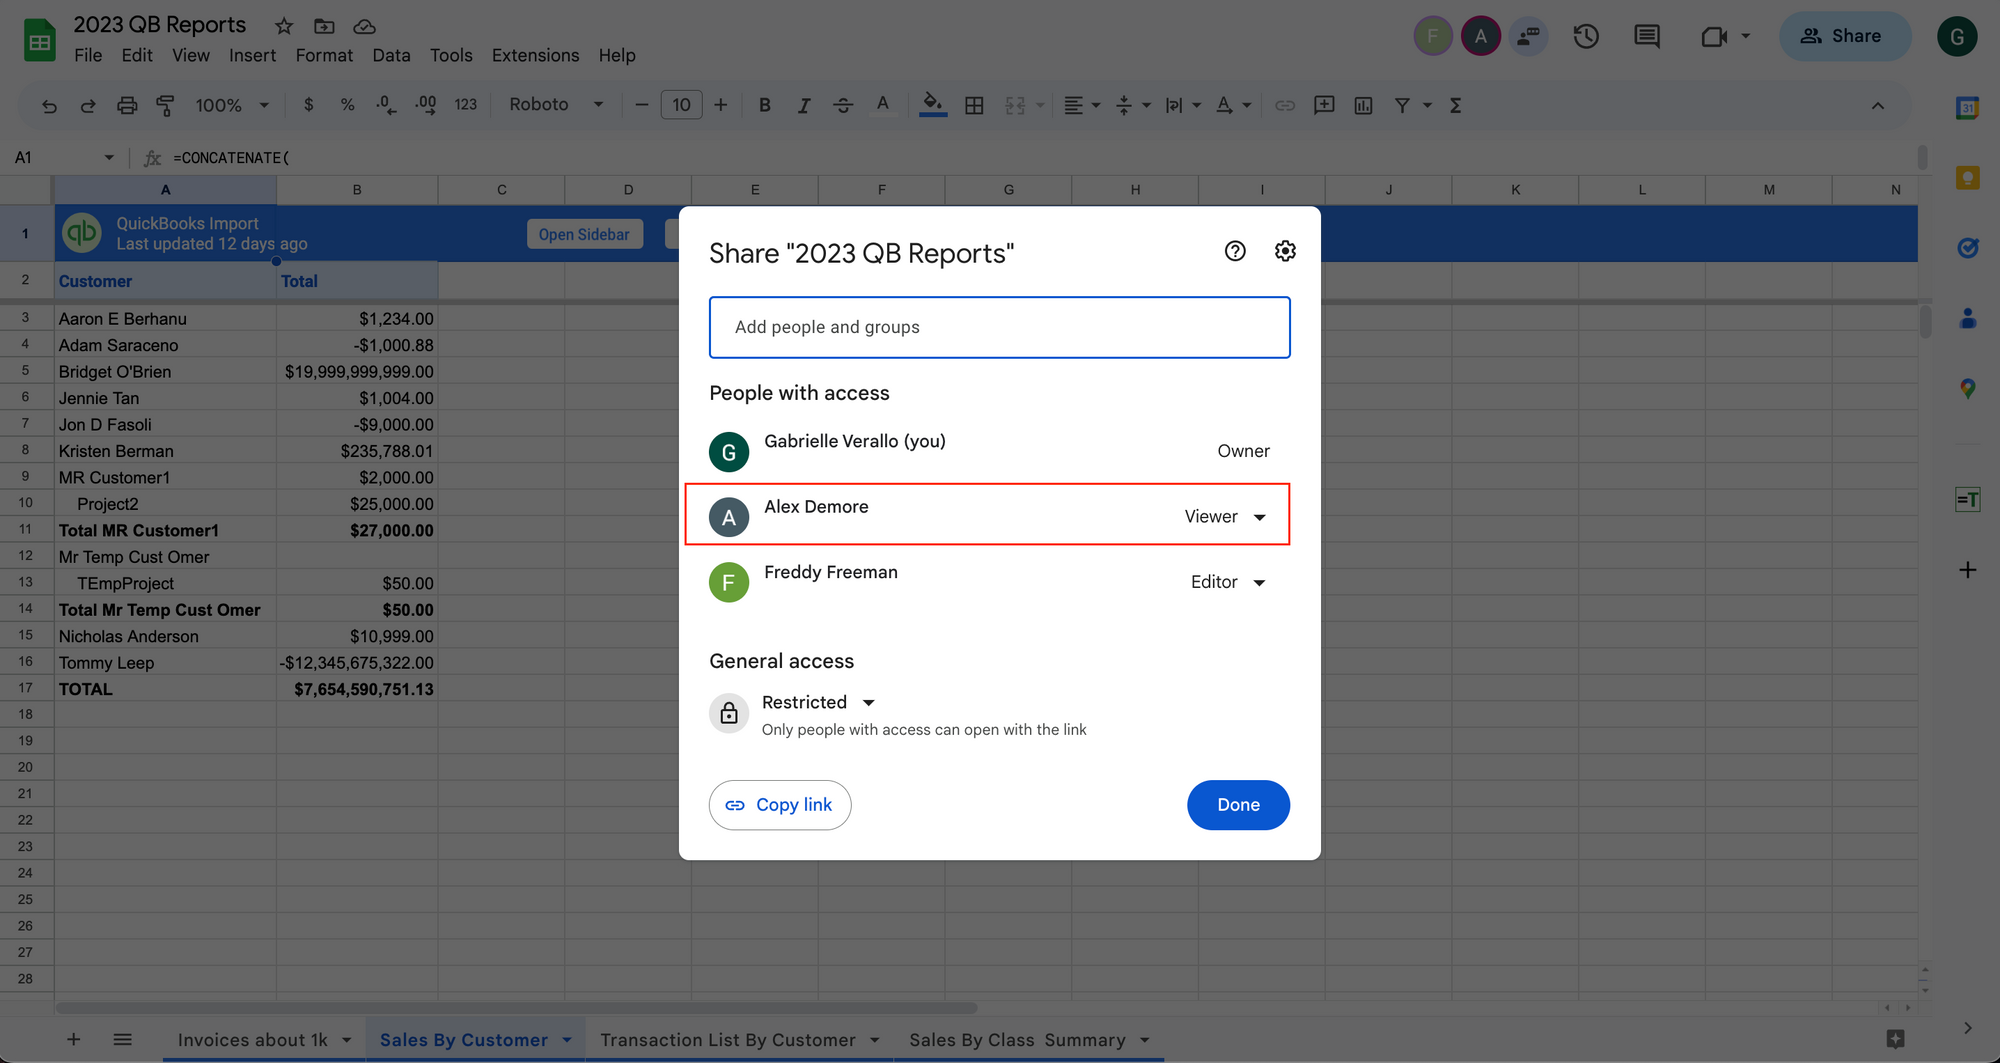Open the Edit menu
Viewport: 2000px width, 1063px height.
point(137,55)
